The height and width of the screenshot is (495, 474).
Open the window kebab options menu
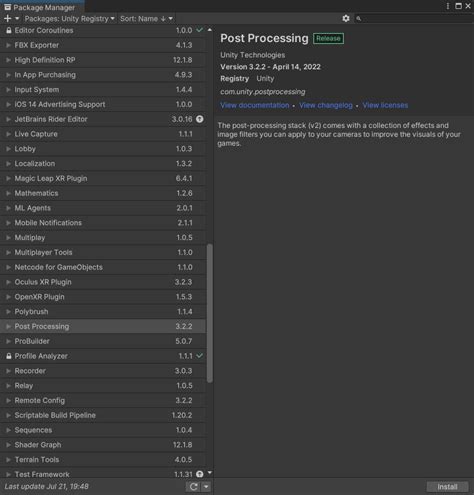(448, 6)
